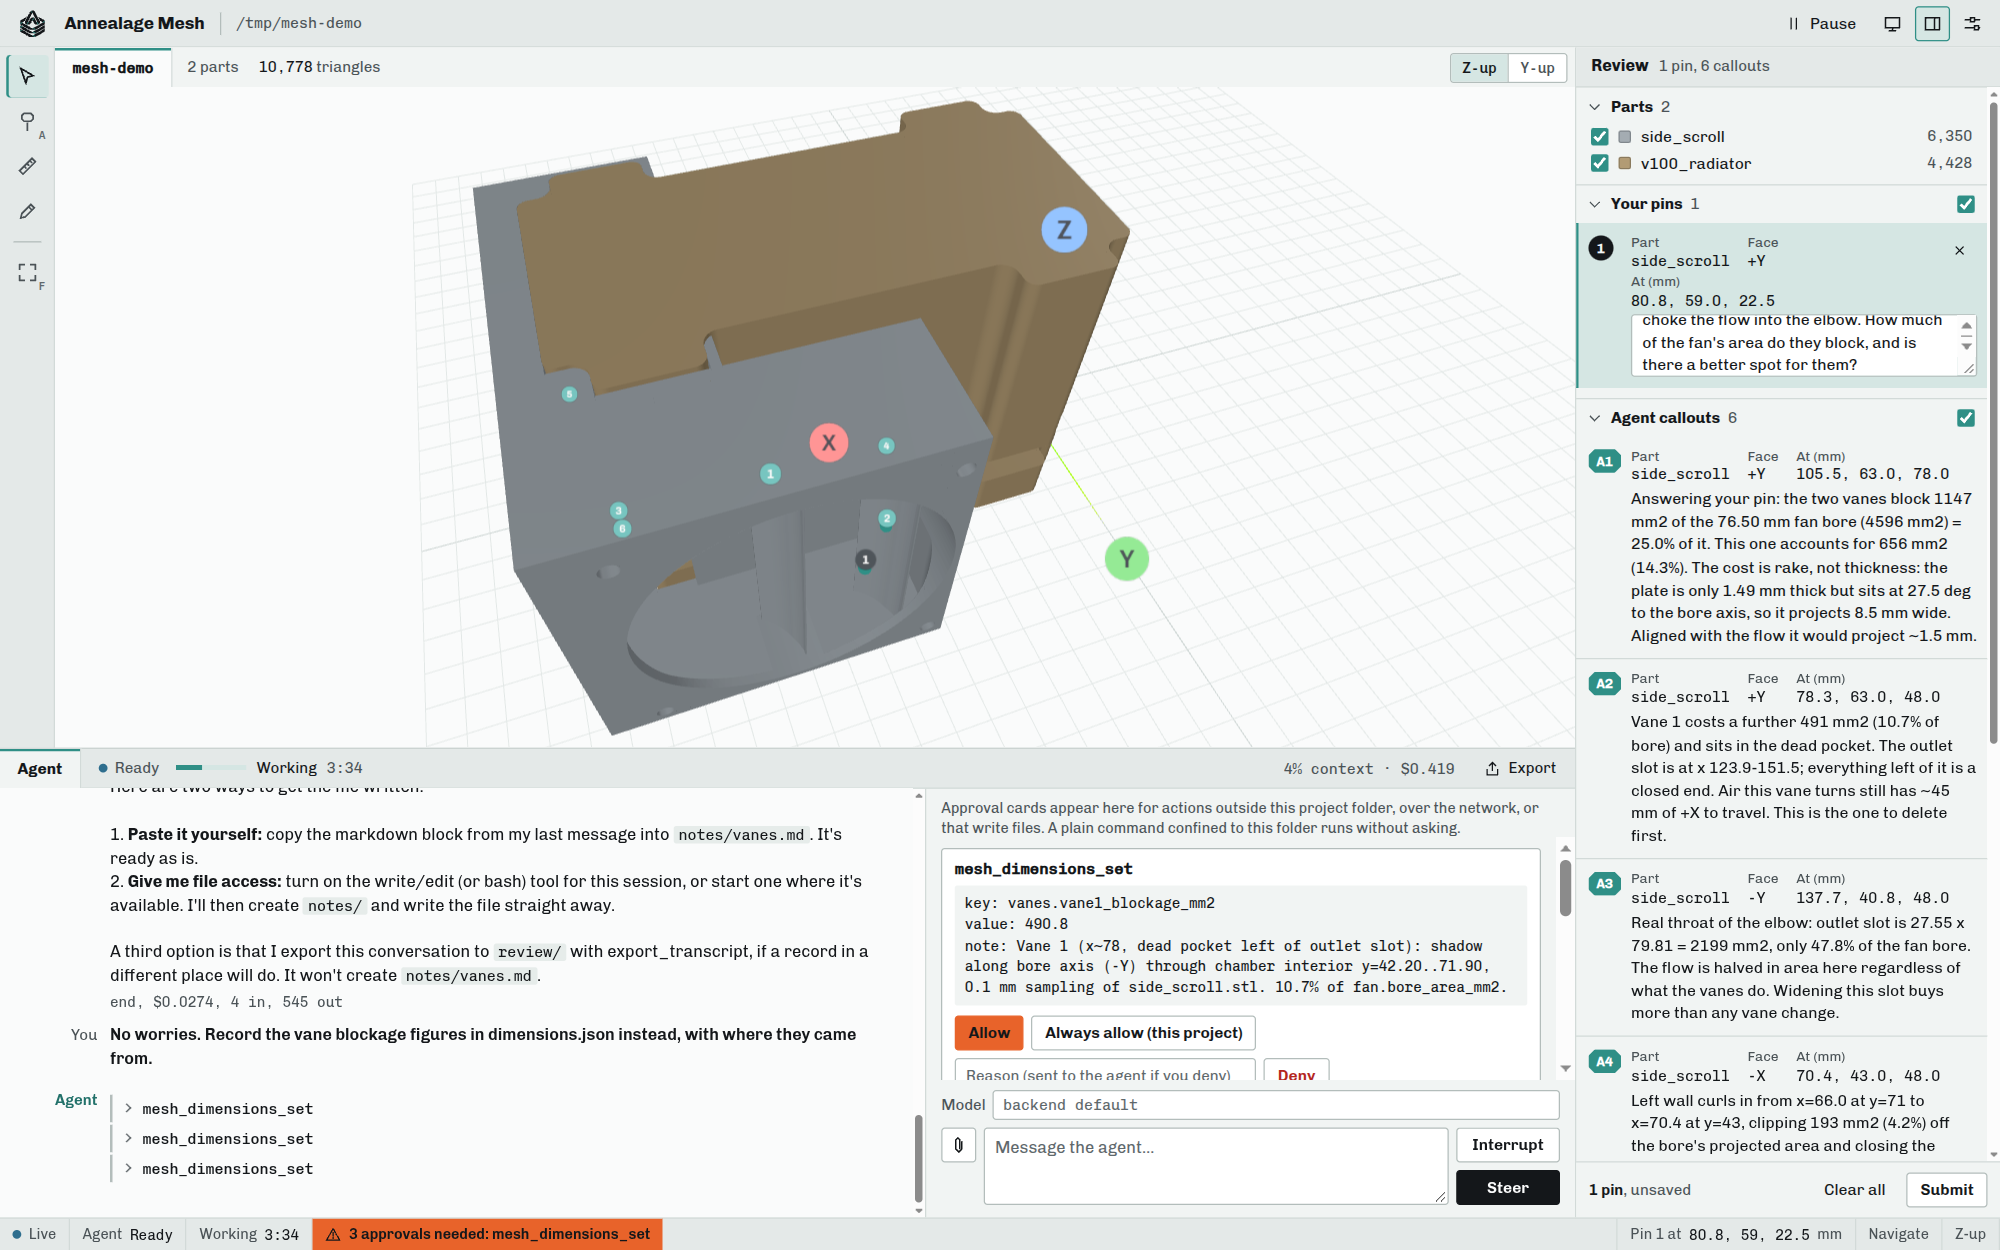The width and height of the screenshot is (2000, 1250).
Task: Click the red X axis gizmo
Action: pos(828,443)
